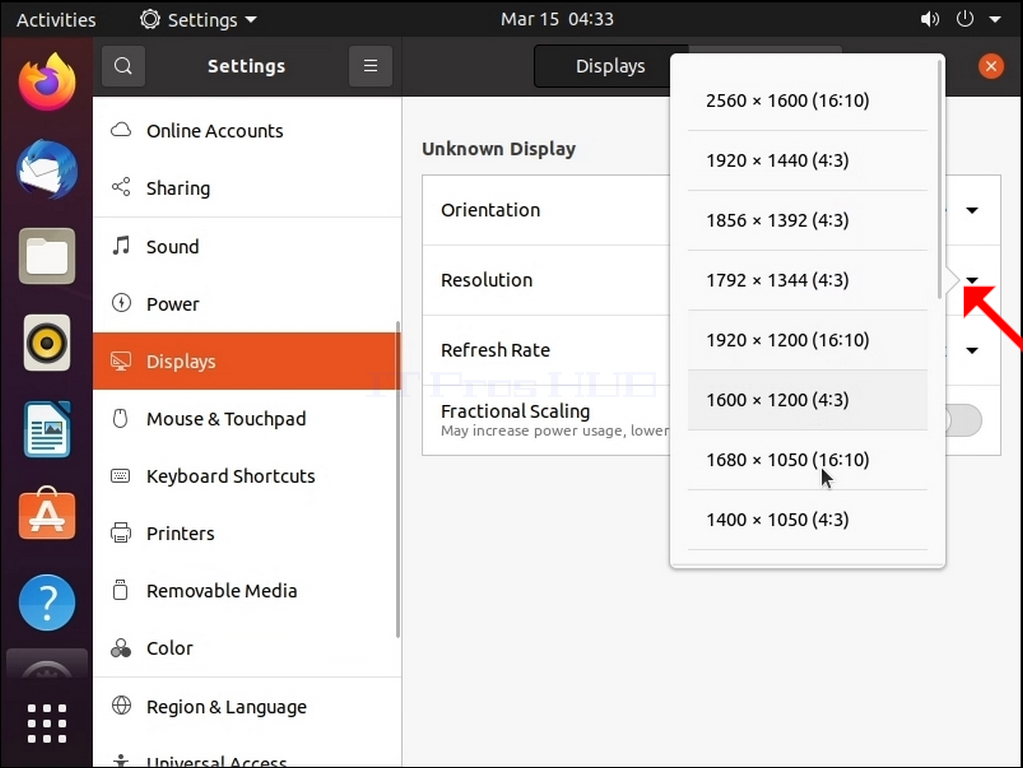Click the Sharing icon in the sidebar
Image resolution: width=1023 pixels, height=768 pixels.
point(121,187)
